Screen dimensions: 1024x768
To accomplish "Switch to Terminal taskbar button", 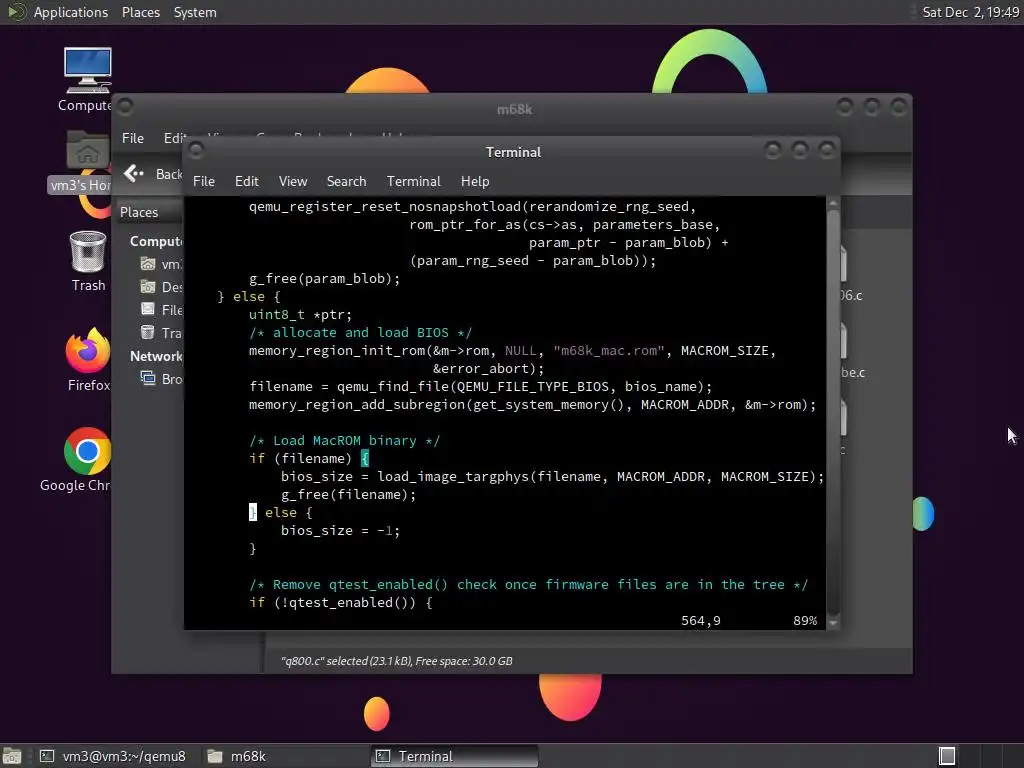I will pyautogui.click(x=455, y=756).
